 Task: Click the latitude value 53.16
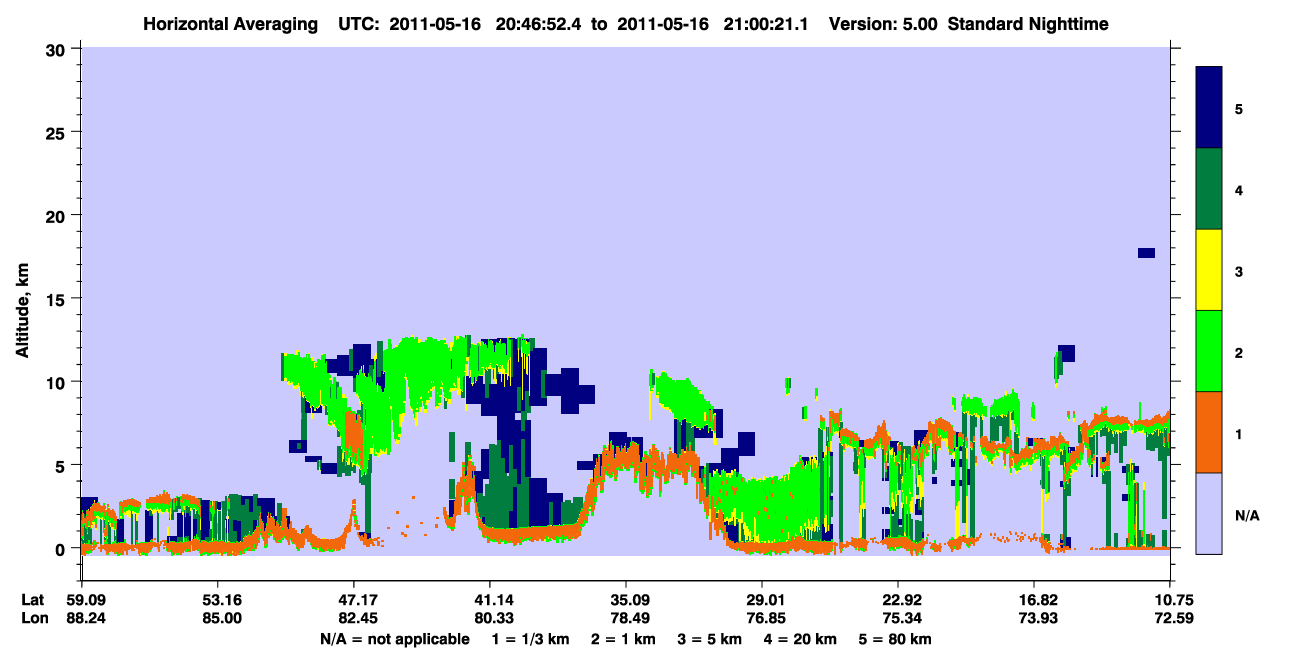[x=222, y=600]
